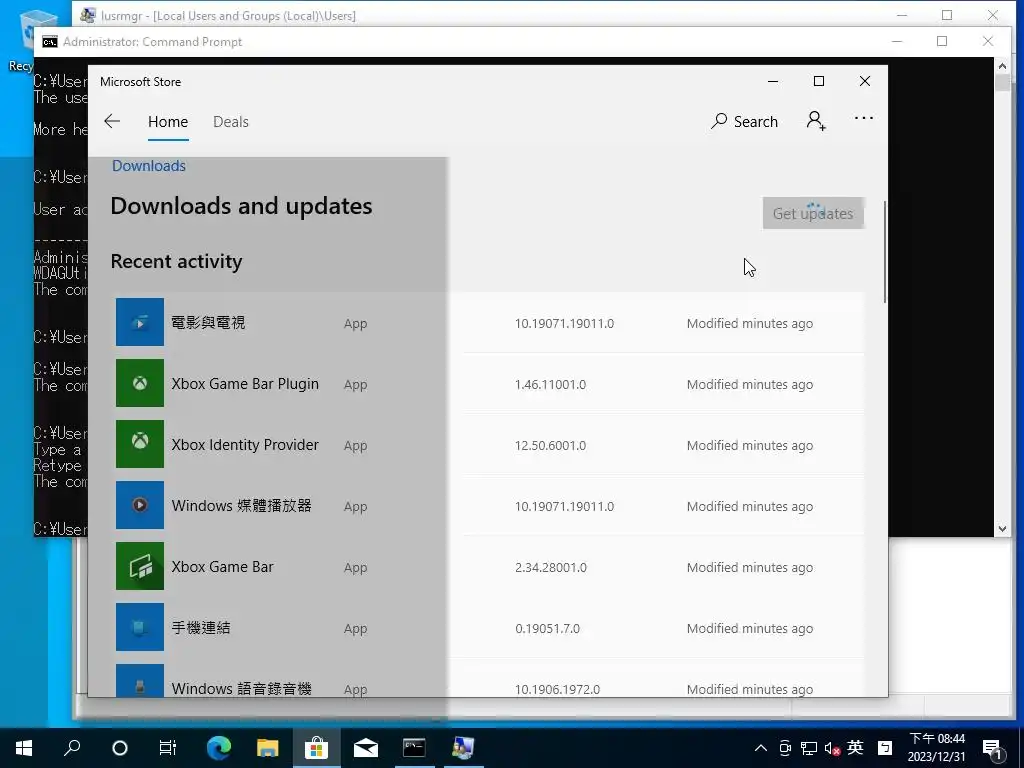Click the IME mode tray icon
Image resolution: width=1024 pixels, height=768 pixels.
click(x=885, y=748)
